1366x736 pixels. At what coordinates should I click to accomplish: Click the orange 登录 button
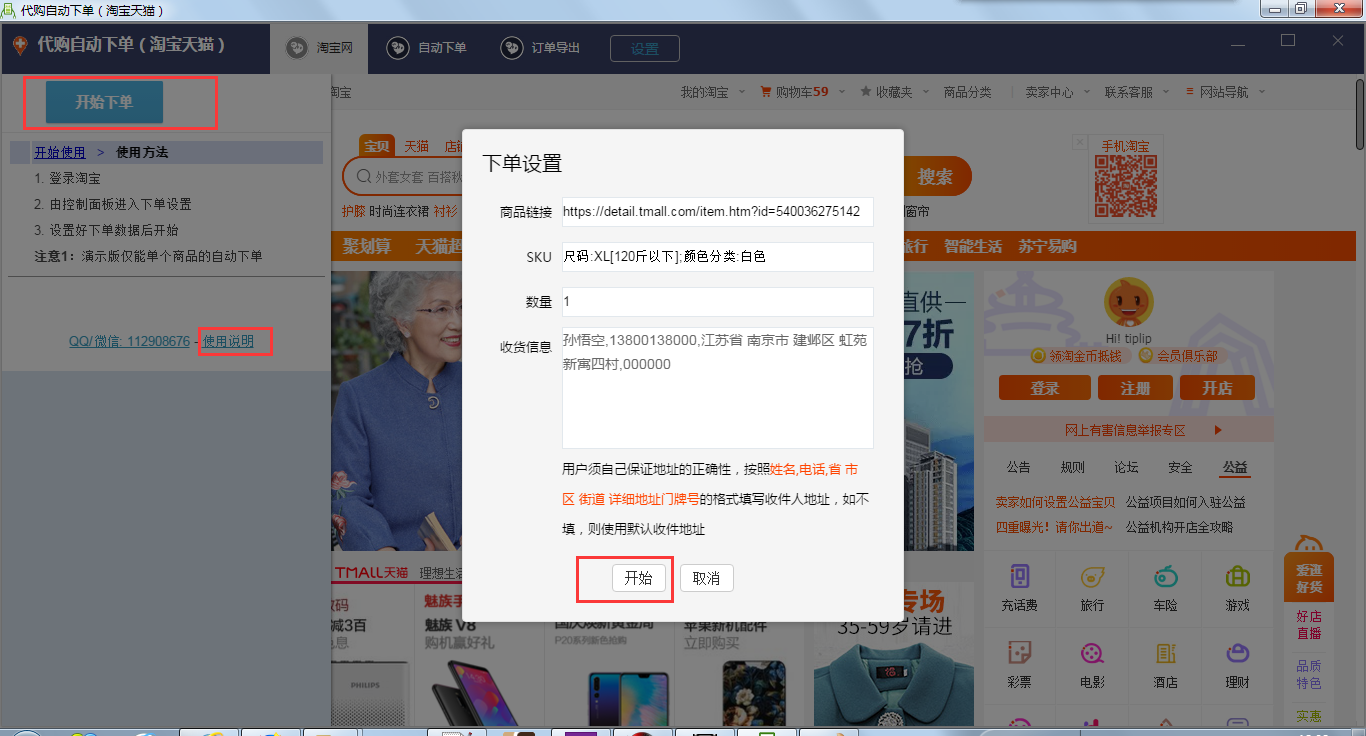point(1044,388)
